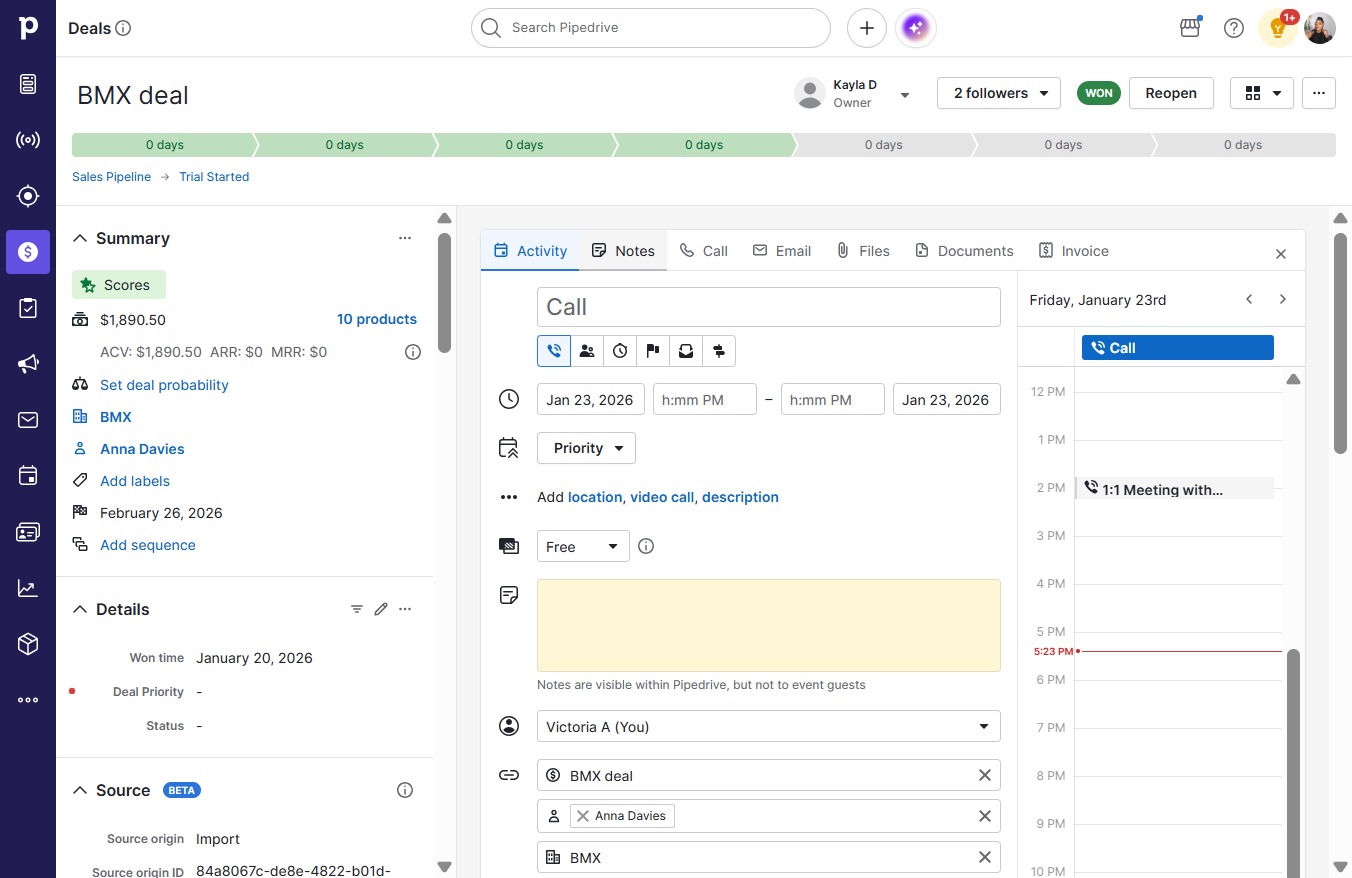This screenshot has height=878, width=1352.
Task: Open the Contacts card sidebar icon
Action: 28,532
